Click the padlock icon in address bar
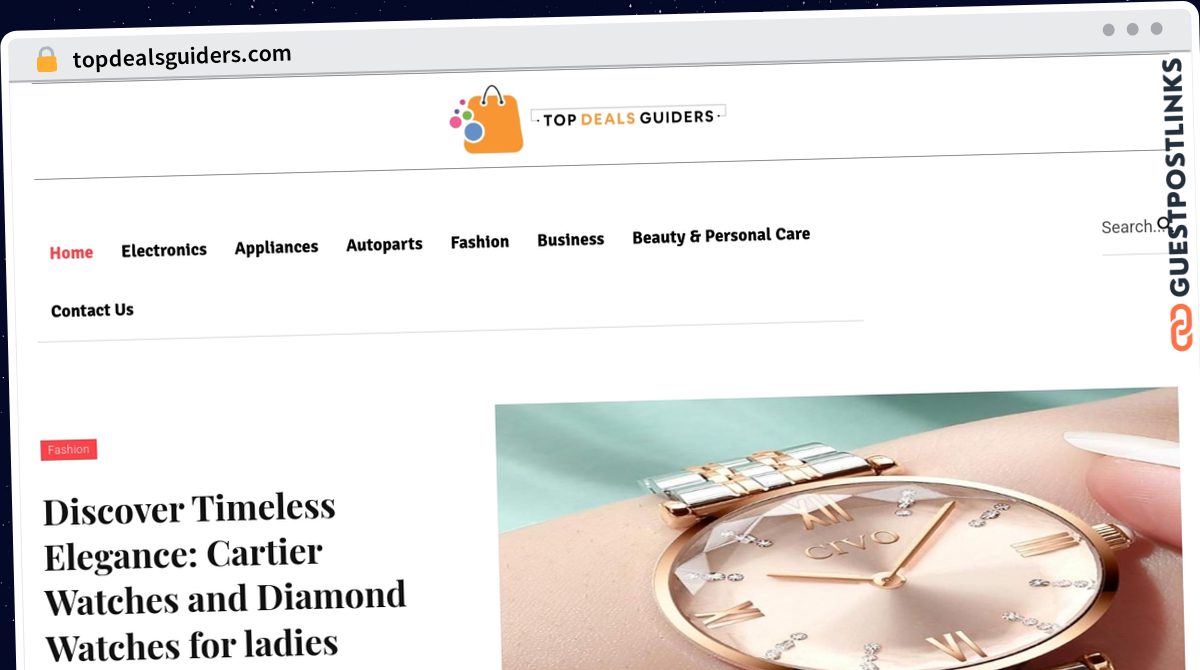This screenshot has width=1200, height=670. pos(46,60)
